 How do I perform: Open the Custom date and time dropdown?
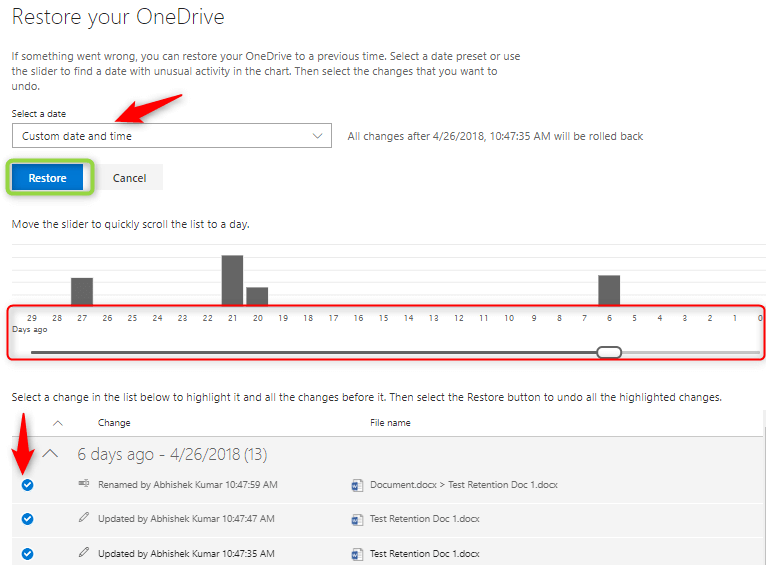[171, 136]
